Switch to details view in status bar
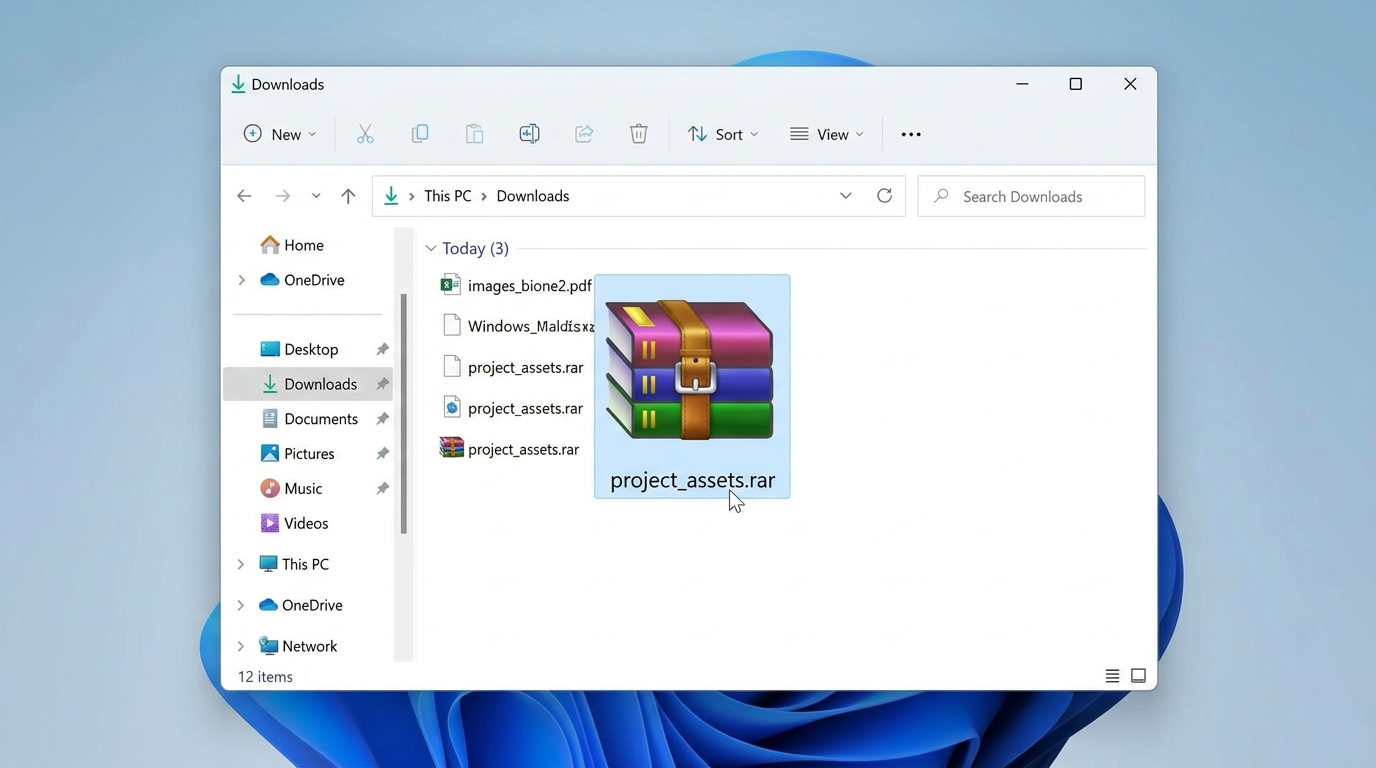This screenshot has height=768, width=1376. click(x=1112, y=676)
